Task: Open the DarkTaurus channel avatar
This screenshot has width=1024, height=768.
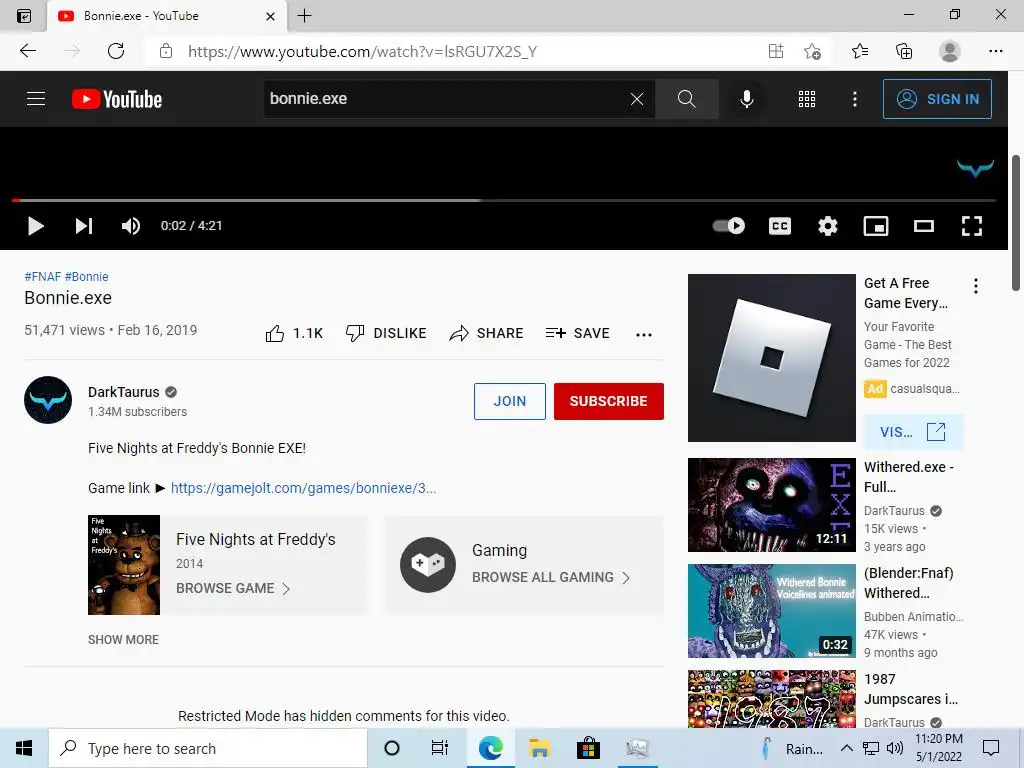Action: click(x=48, y=400)
